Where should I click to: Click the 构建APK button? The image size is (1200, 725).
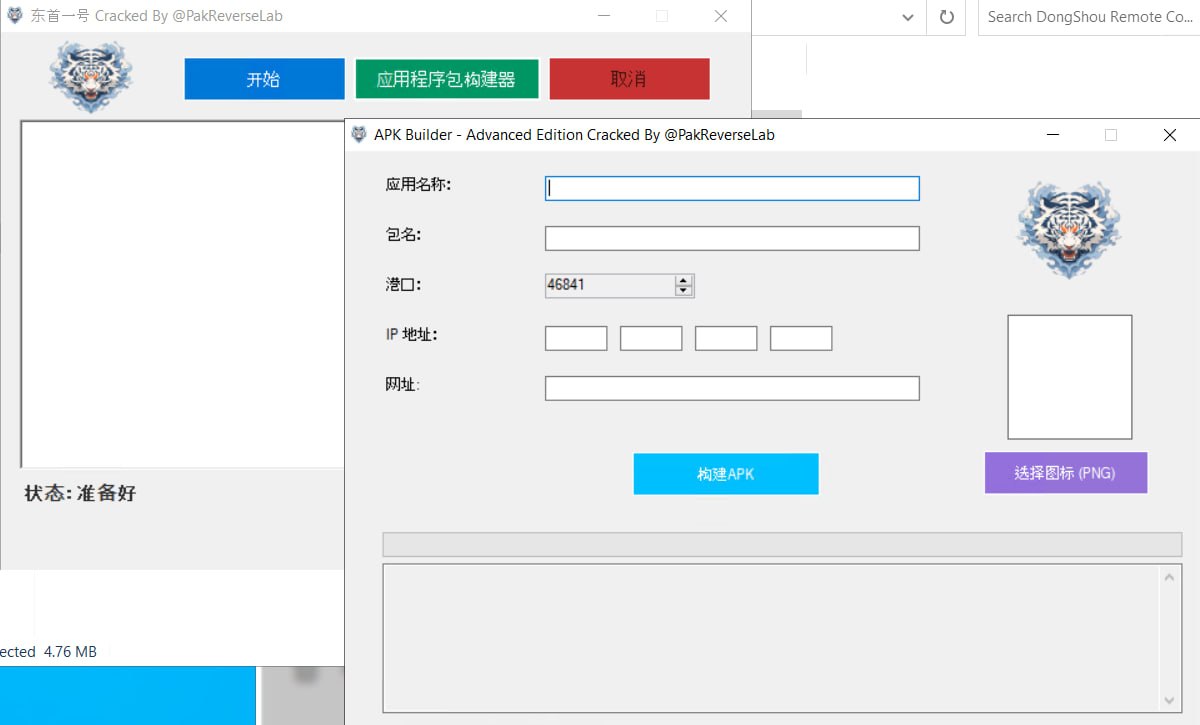726,474
